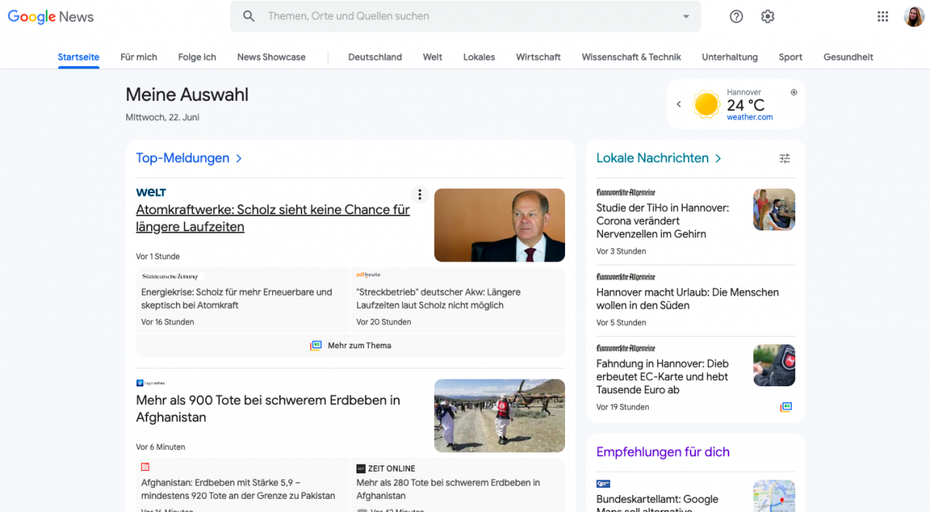Open the Help question mark icon

point(736,17)
